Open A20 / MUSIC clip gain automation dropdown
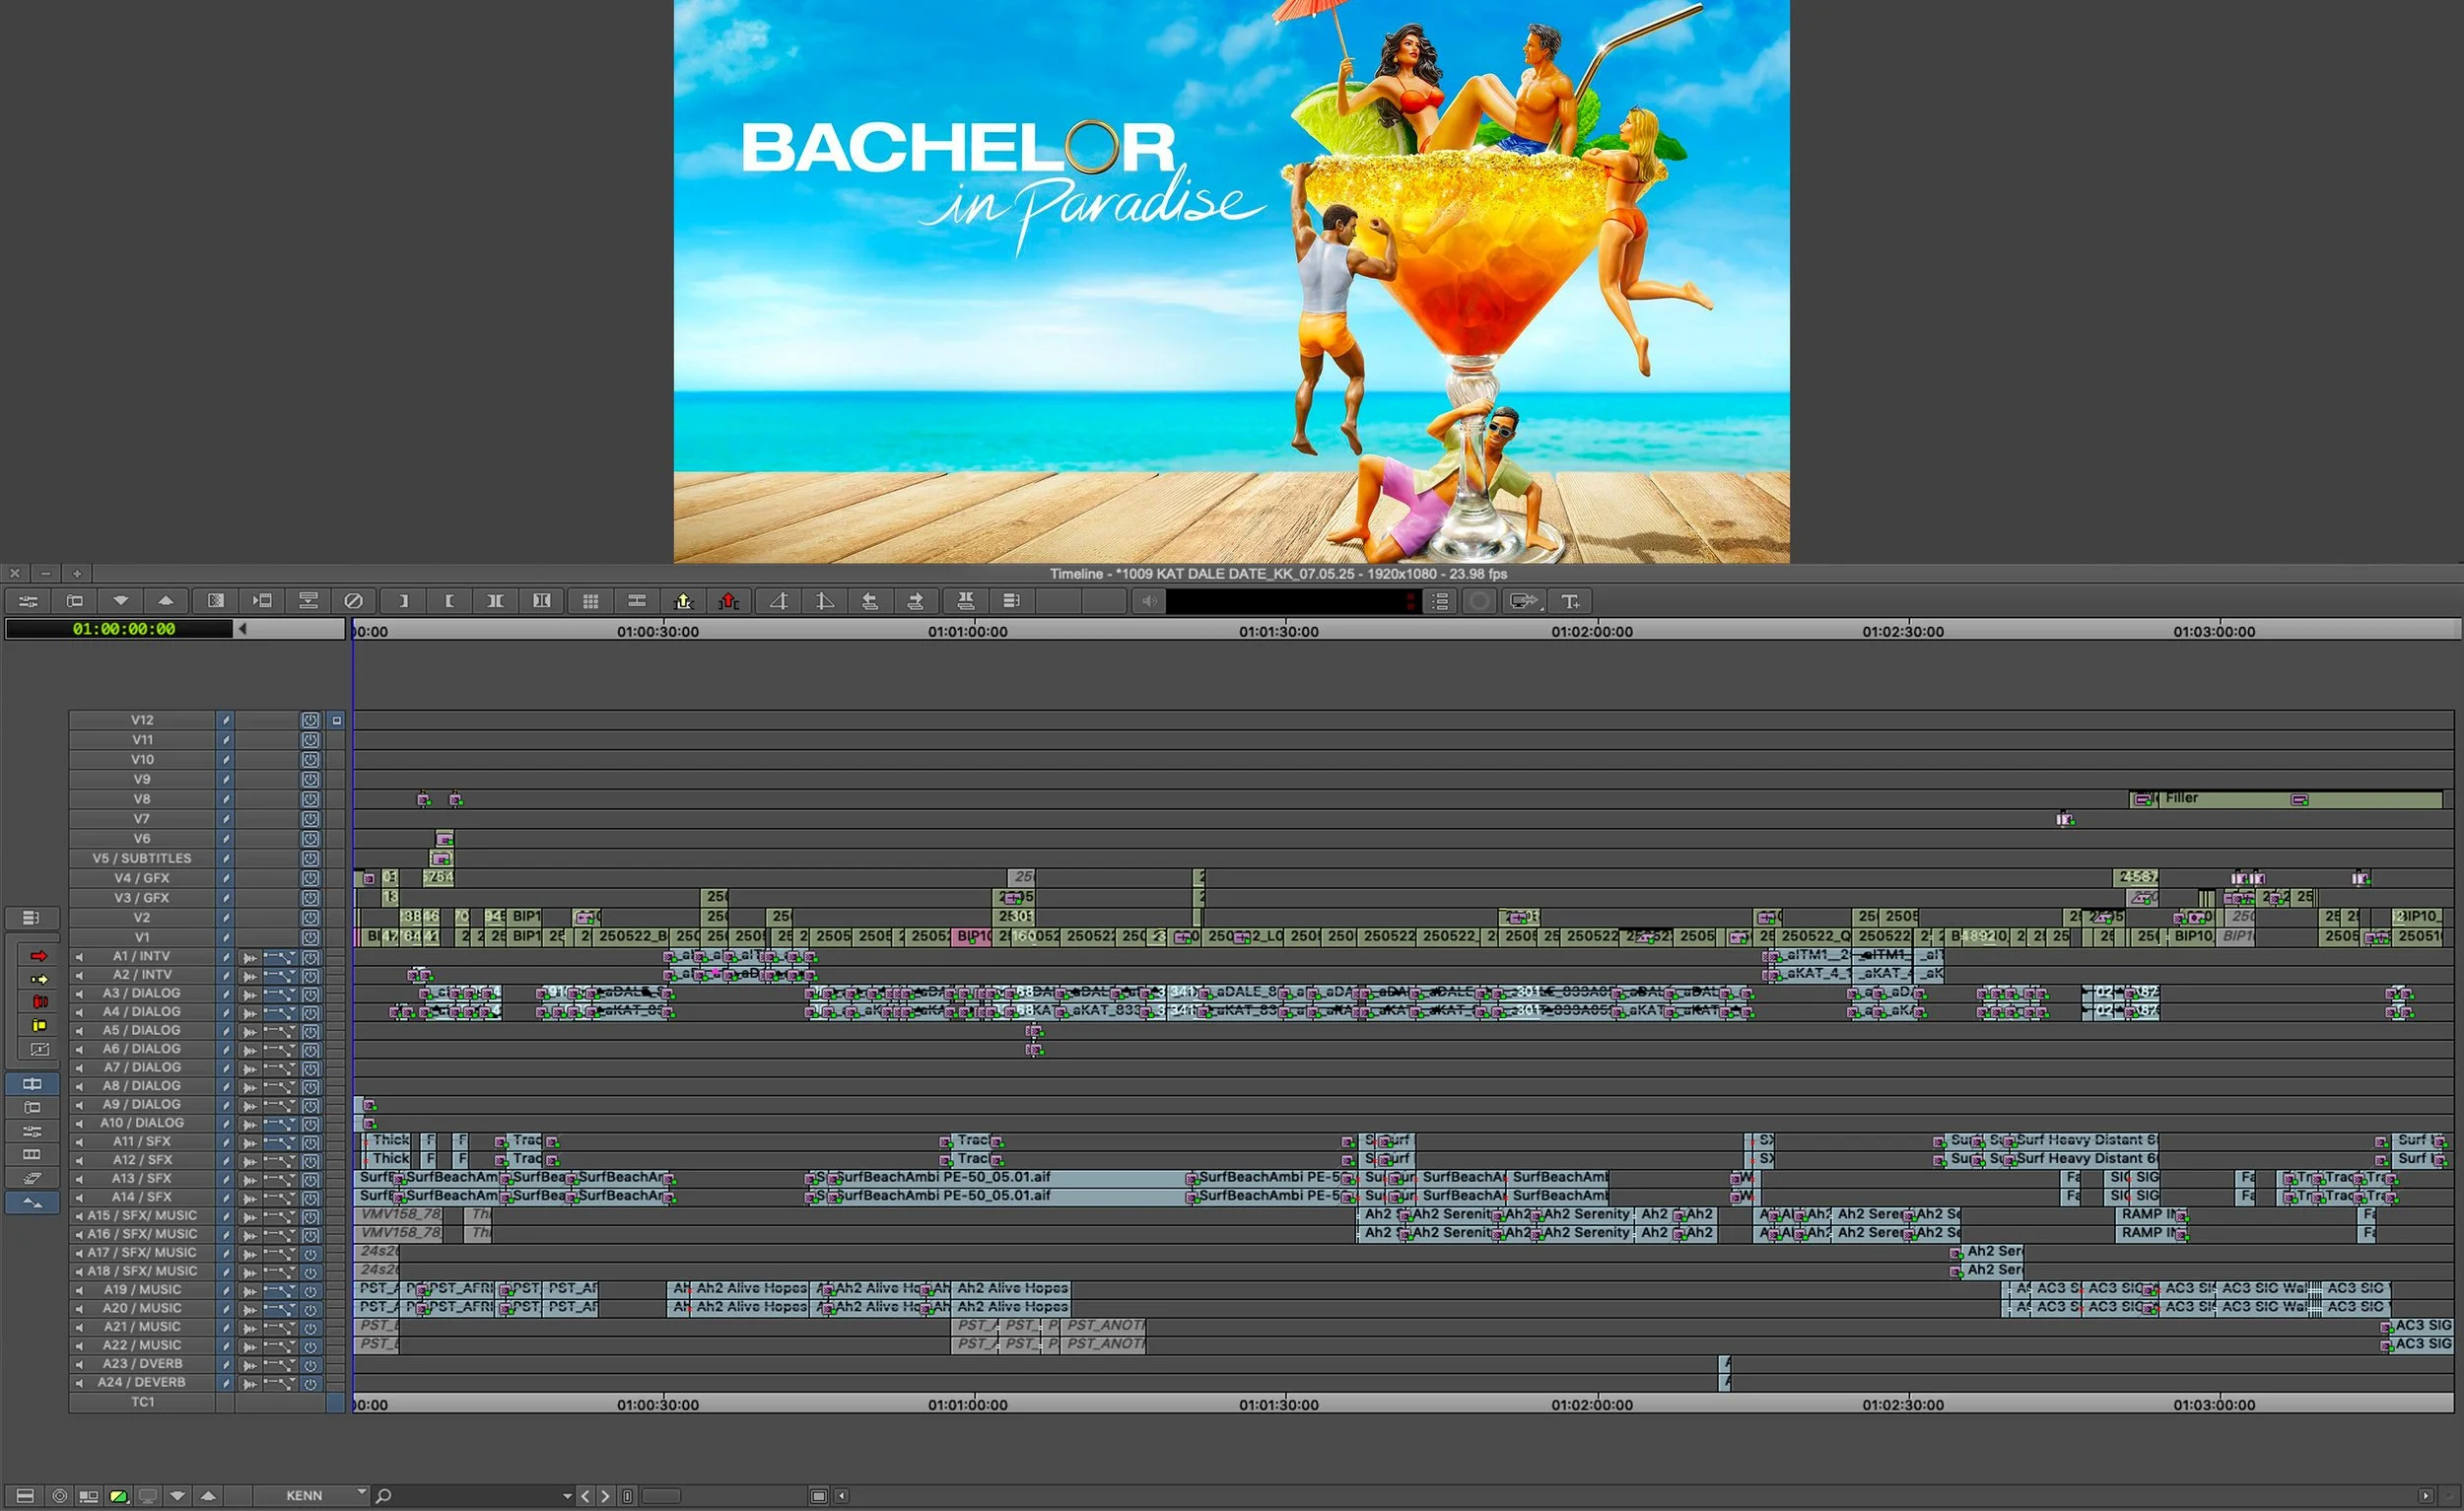The image size is (2464, 1511). coord(280,1308)
